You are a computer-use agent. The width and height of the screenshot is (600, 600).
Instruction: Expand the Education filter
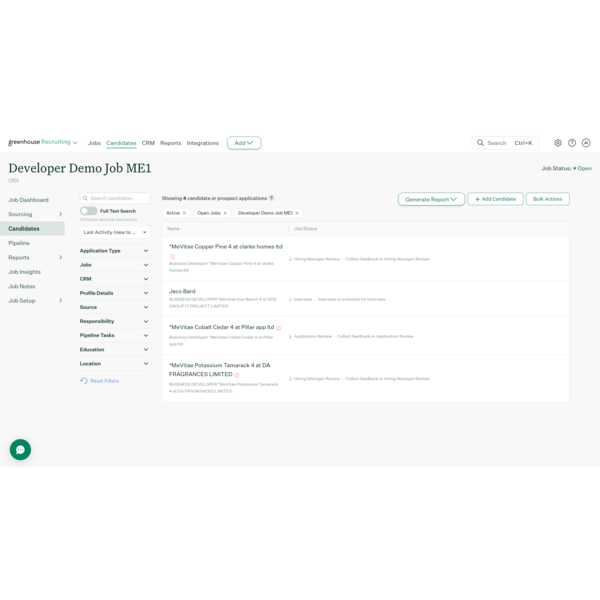[x=114, y=350]
